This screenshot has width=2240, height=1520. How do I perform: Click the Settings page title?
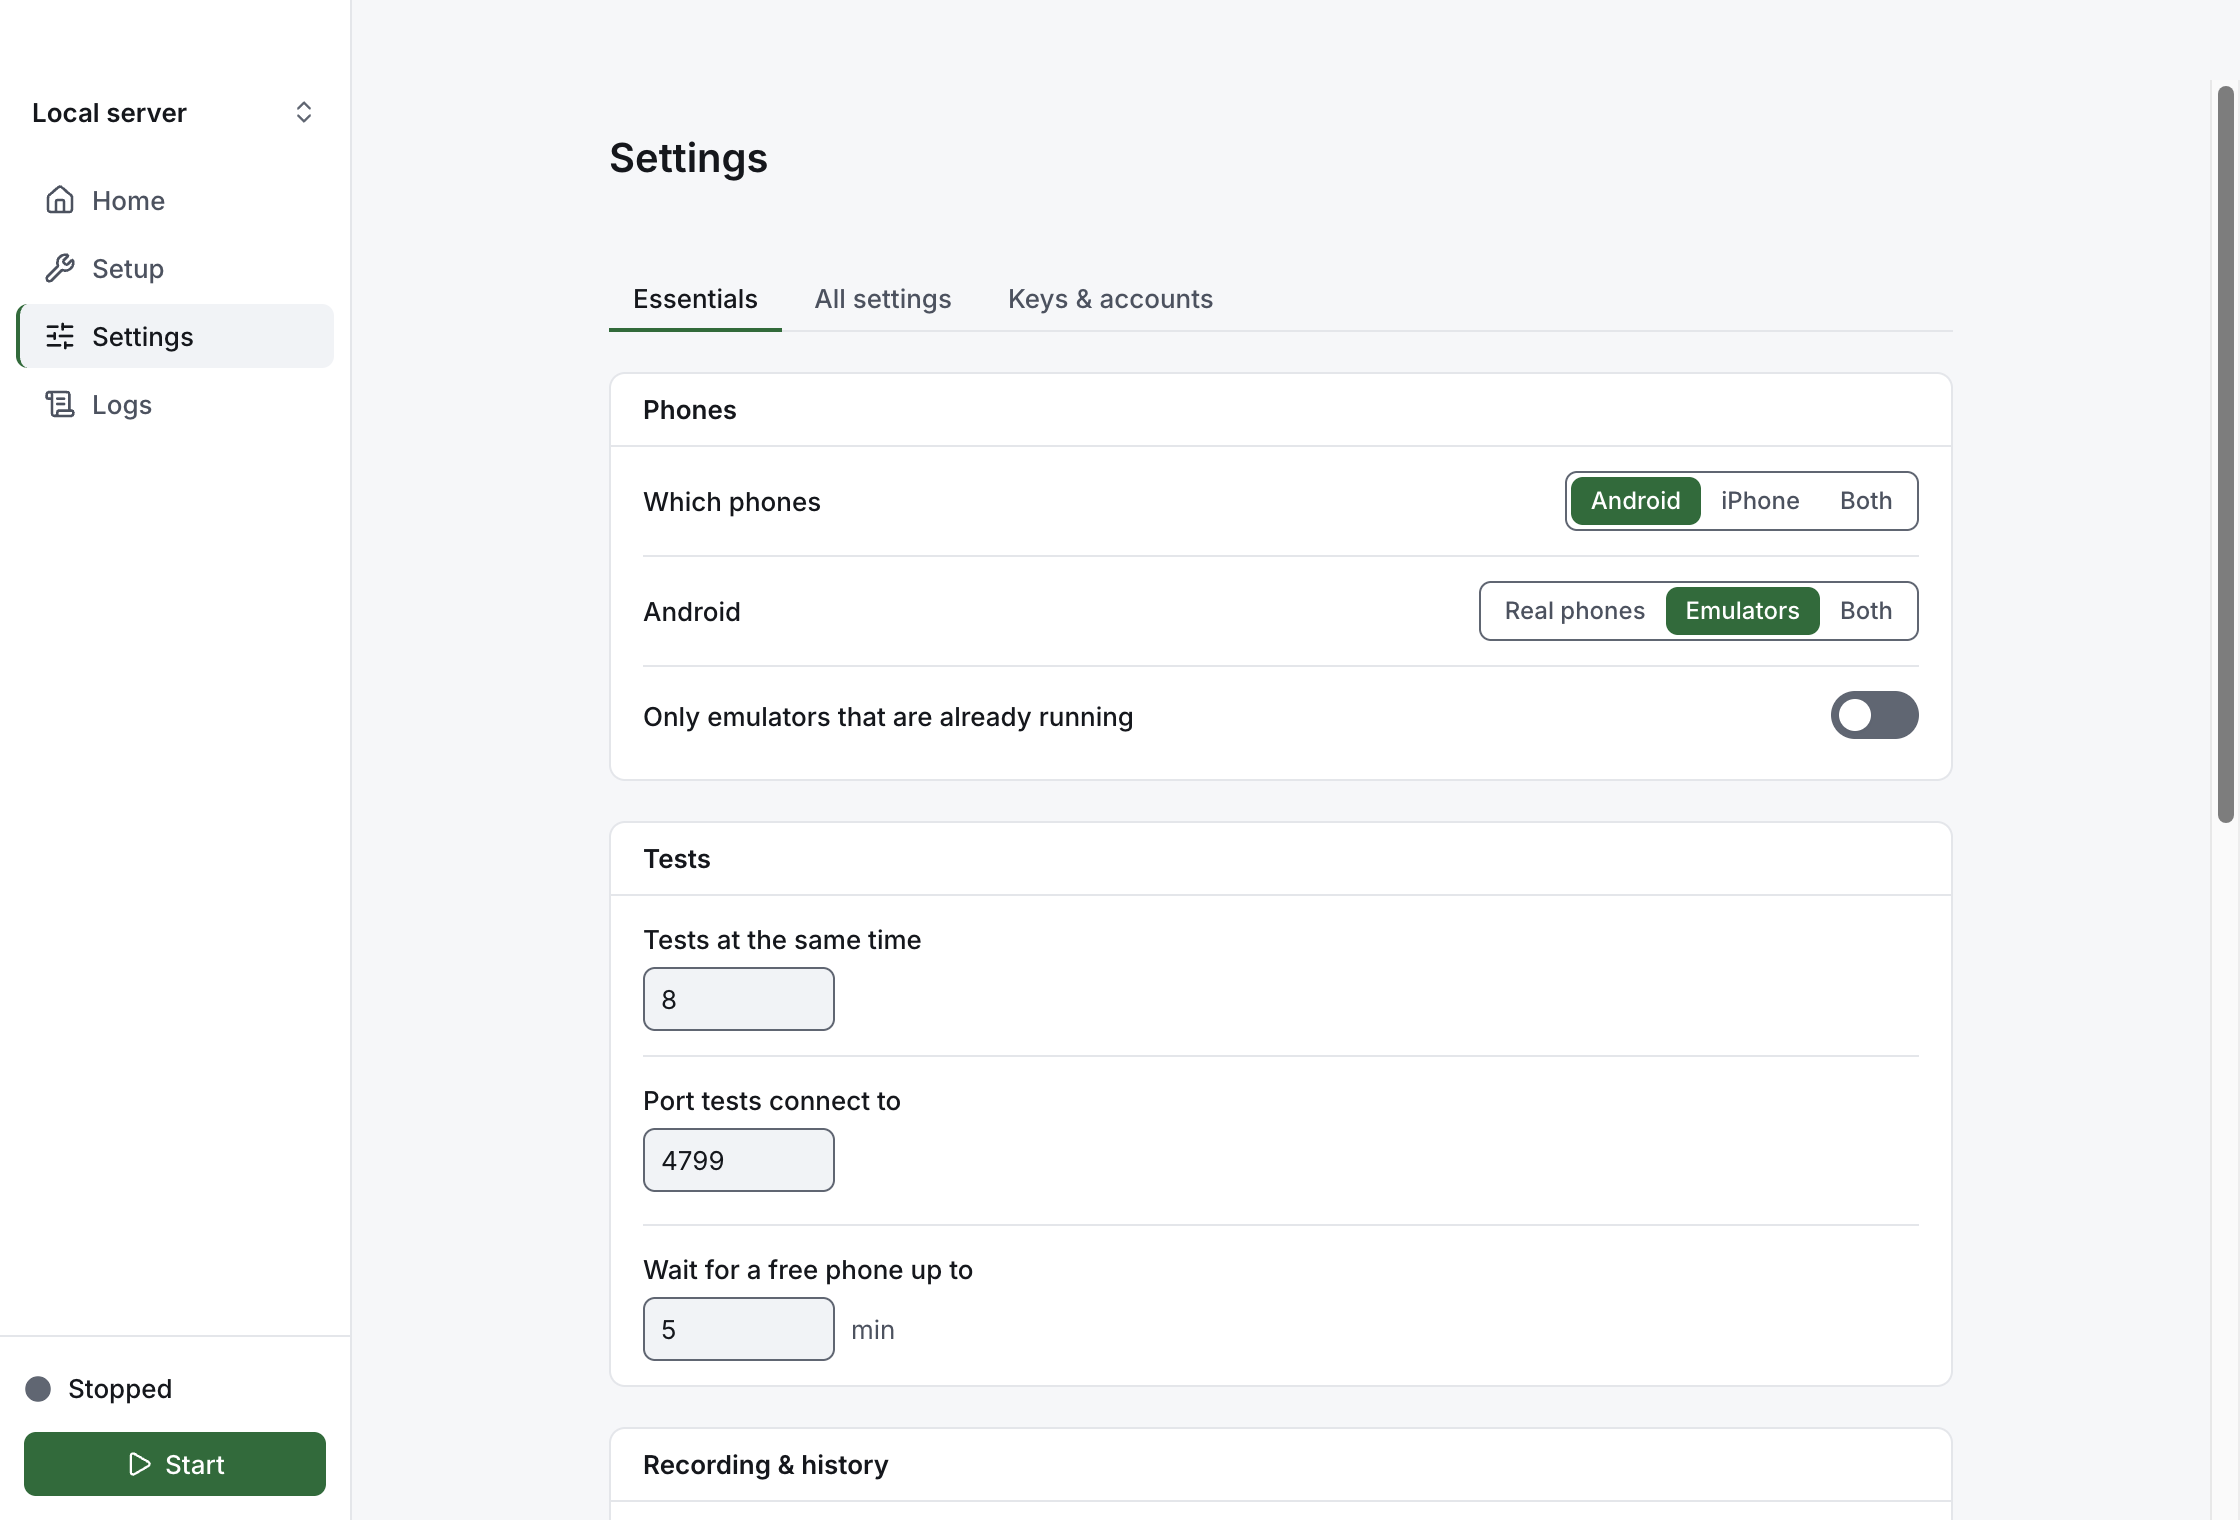pos(688,158)
